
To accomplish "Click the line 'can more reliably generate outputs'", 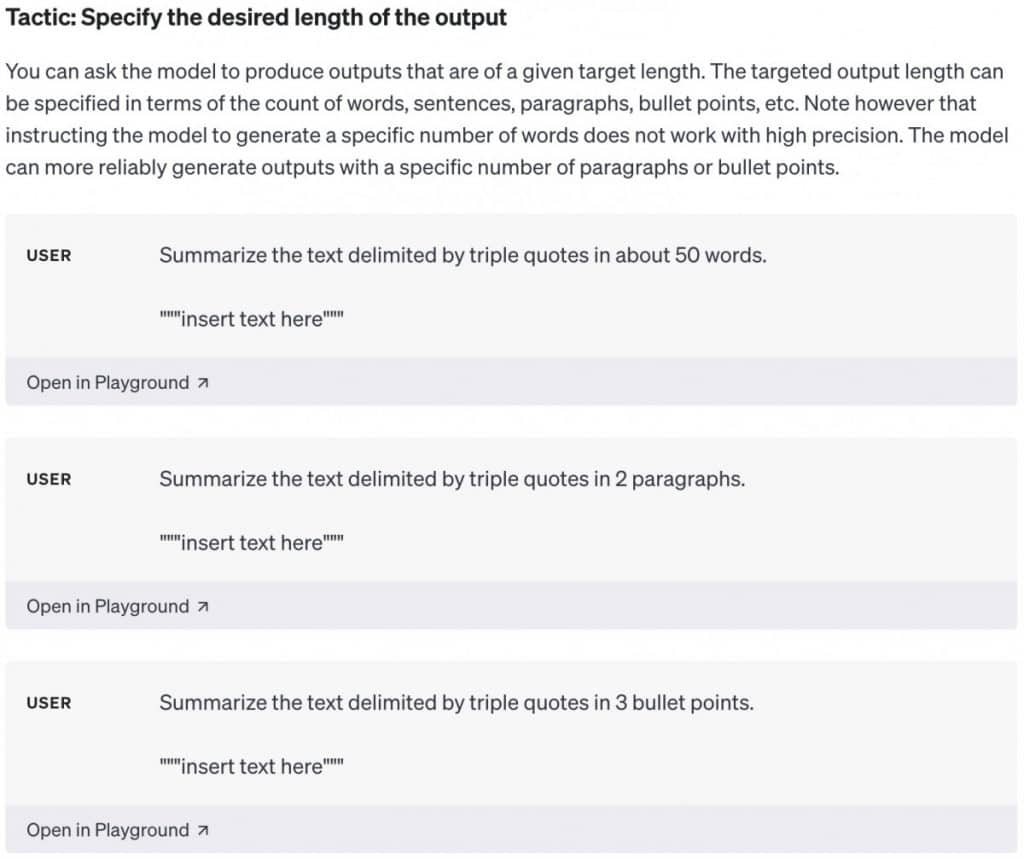I will (x=422, y=167).
